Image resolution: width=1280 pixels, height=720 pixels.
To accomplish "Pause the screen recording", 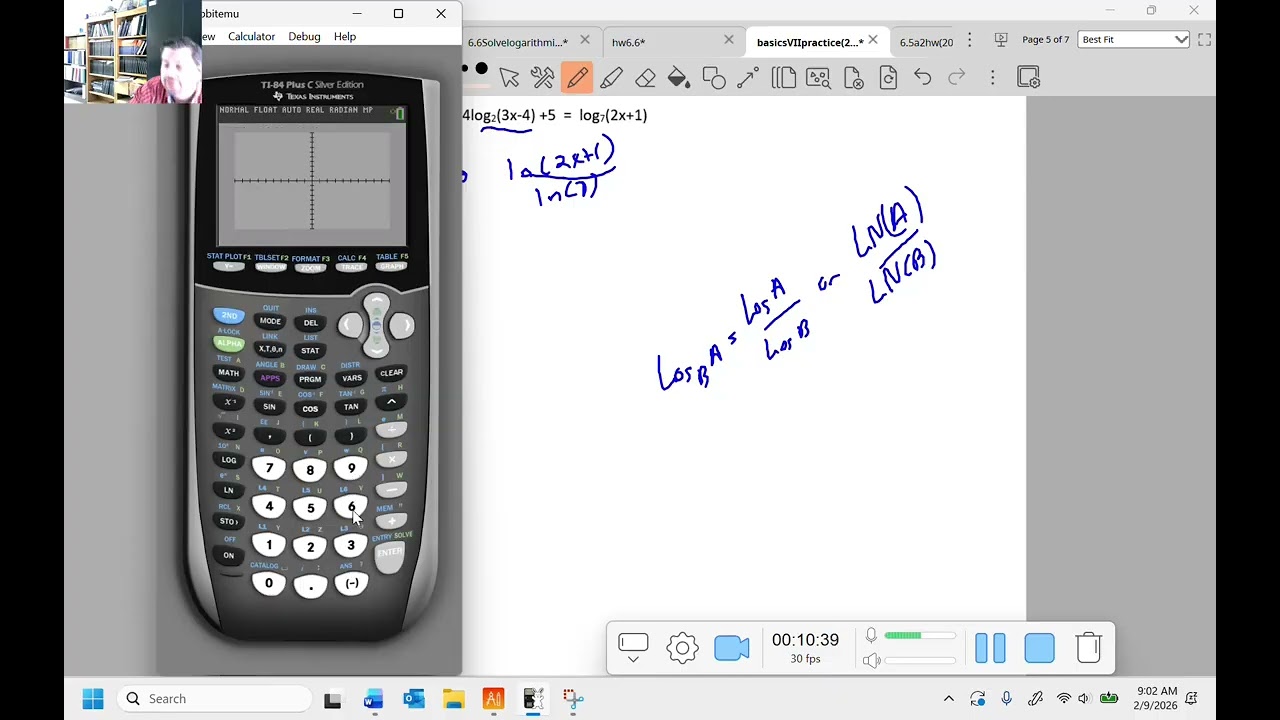I will [990, 648].
